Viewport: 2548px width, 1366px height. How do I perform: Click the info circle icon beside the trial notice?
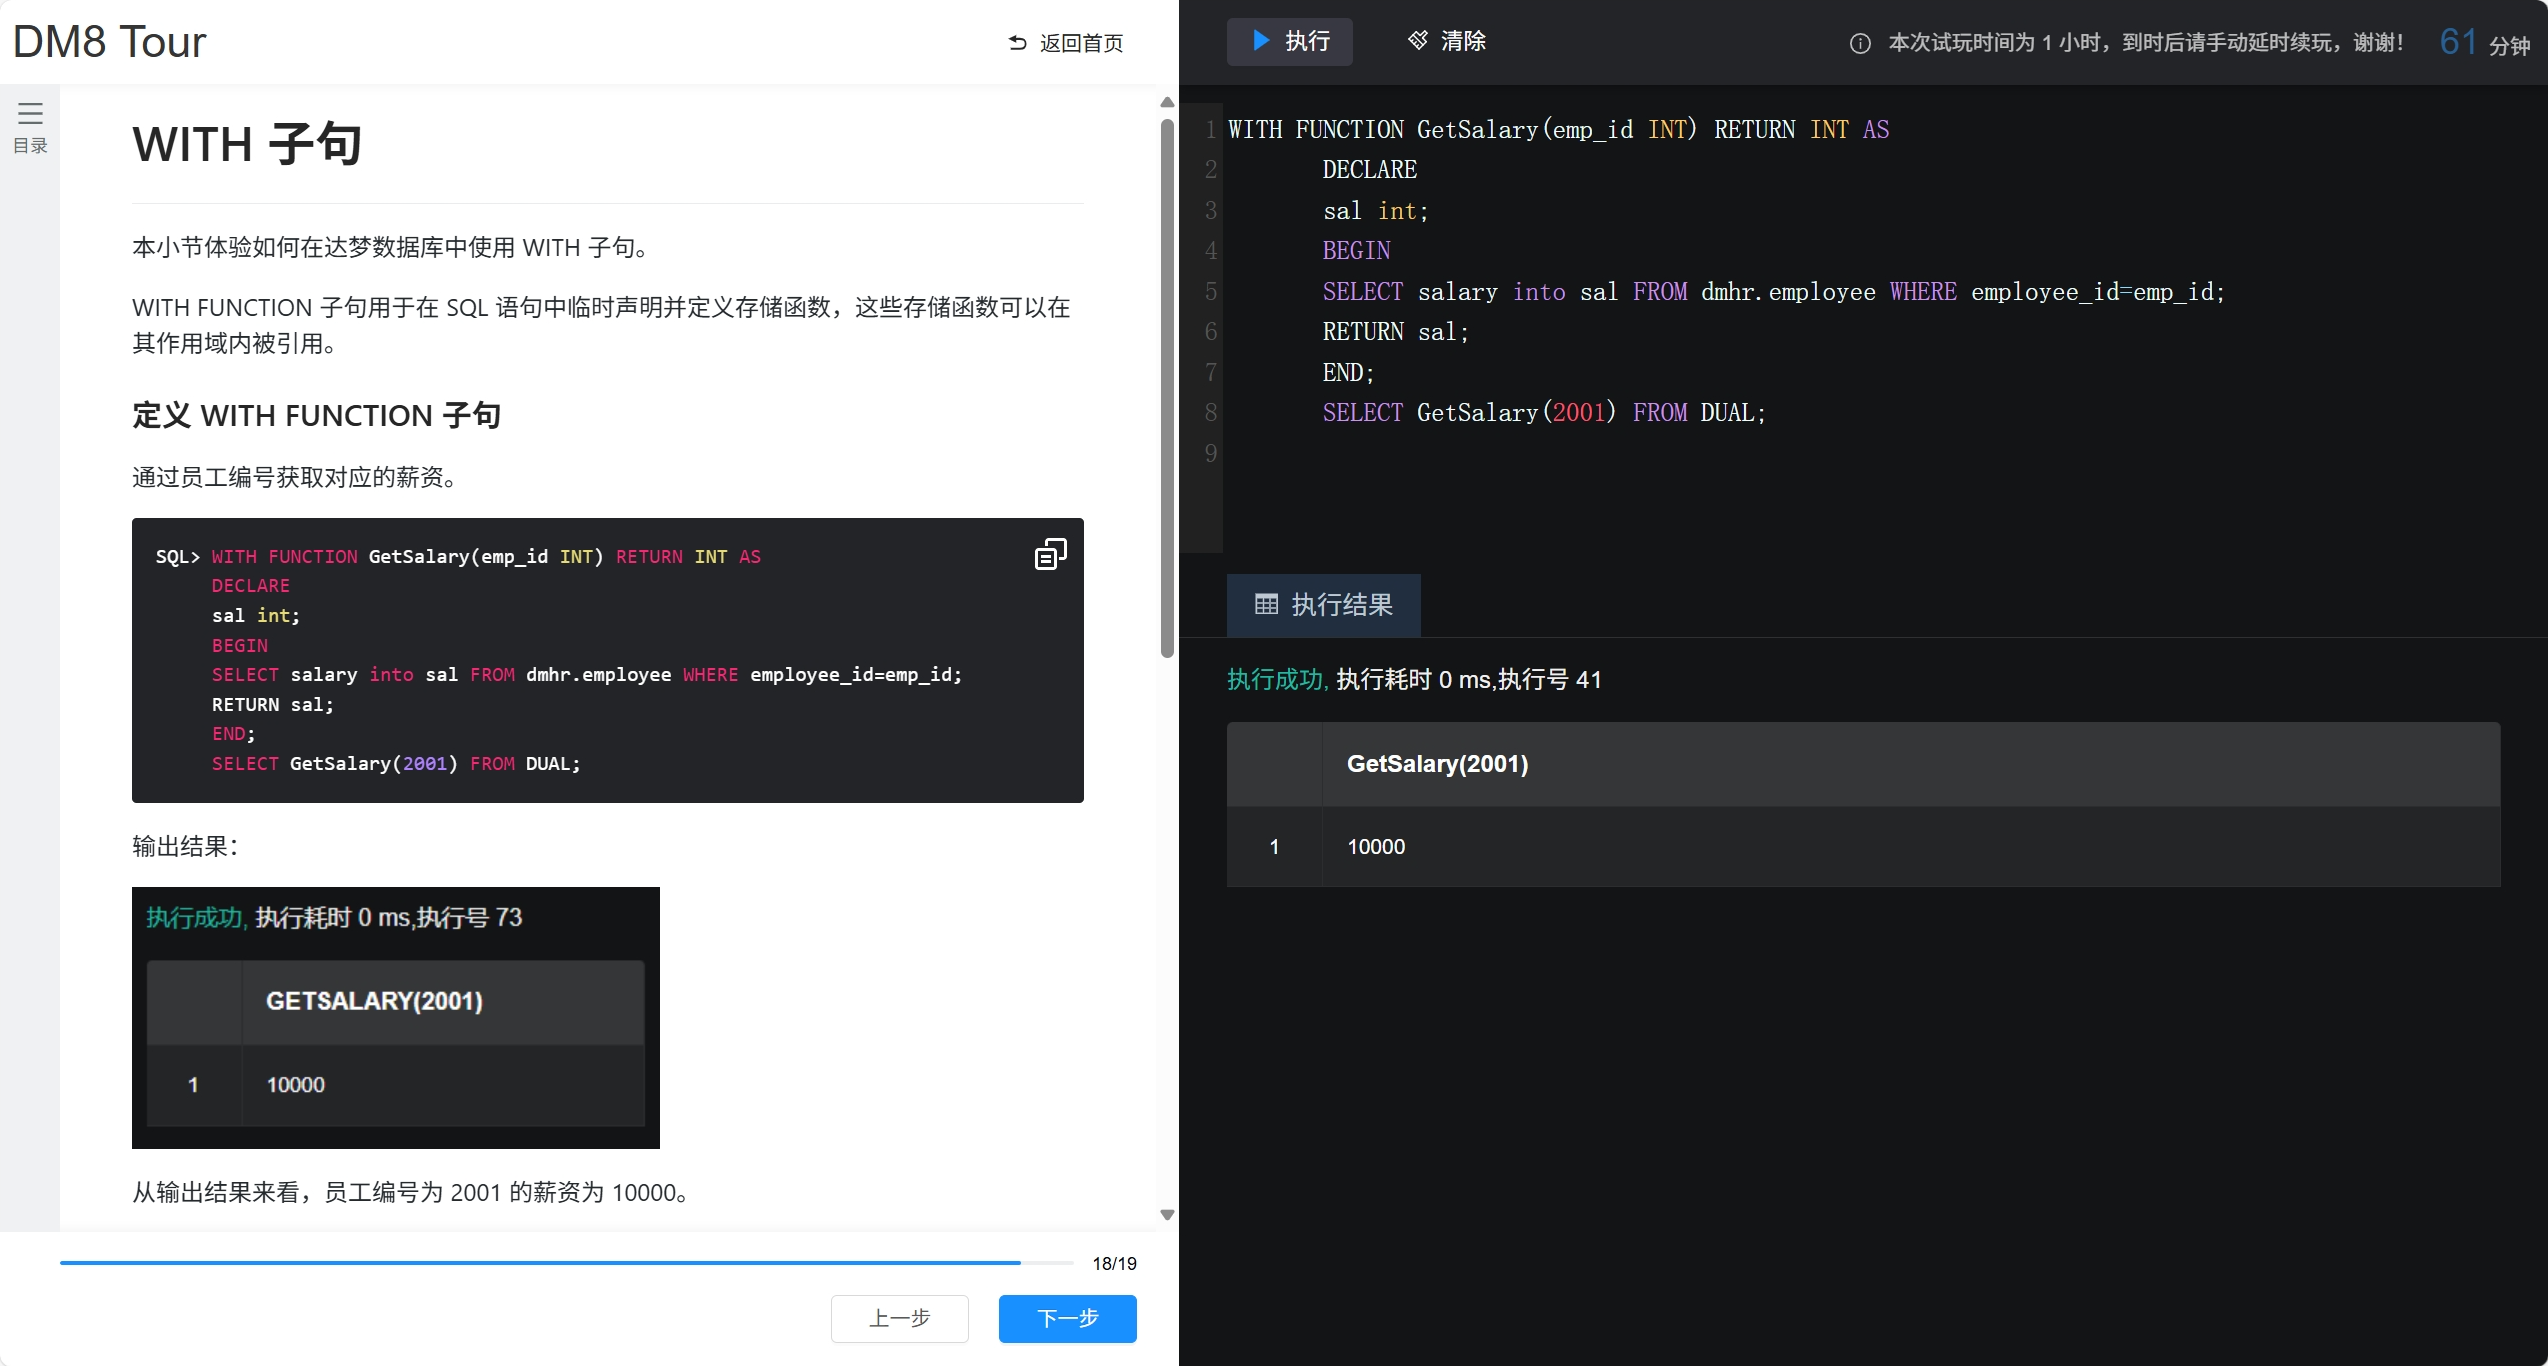[x=1860, y=43]
